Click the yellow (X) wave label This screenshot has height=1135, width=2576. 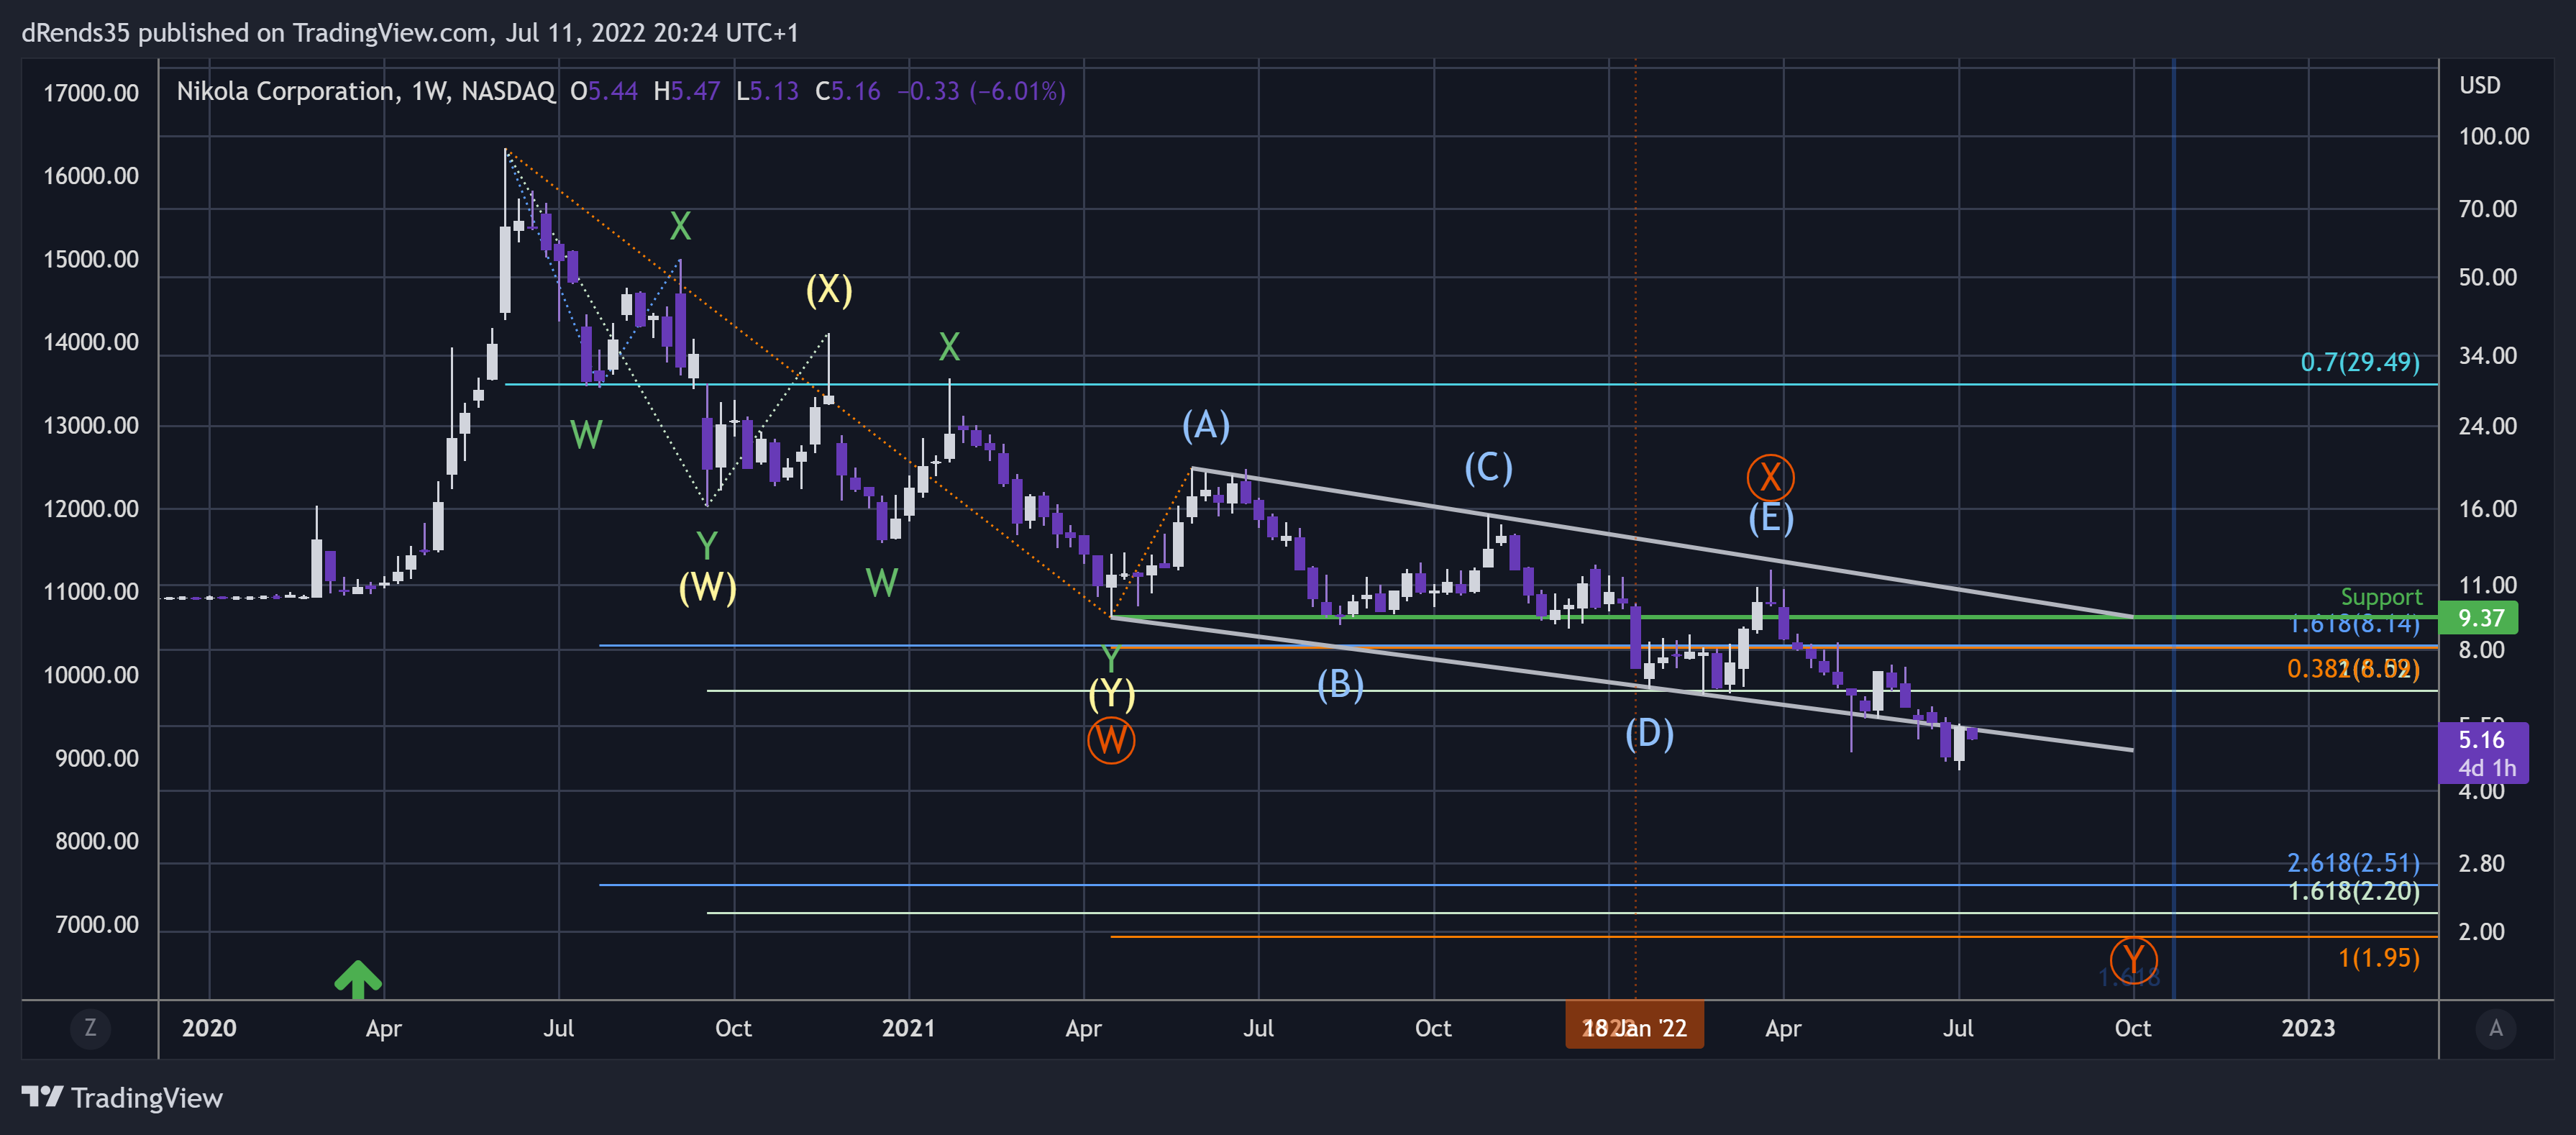pyautogui.click(x=829, y=290)
